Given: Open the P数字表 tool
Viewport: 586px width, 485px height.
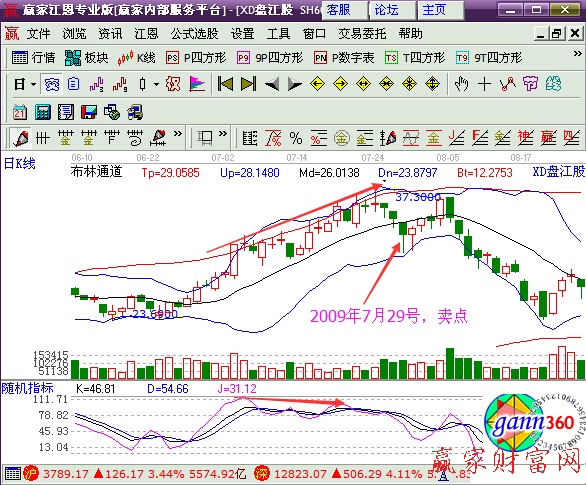Looking at the screenshot, I should tap(344, 58).
